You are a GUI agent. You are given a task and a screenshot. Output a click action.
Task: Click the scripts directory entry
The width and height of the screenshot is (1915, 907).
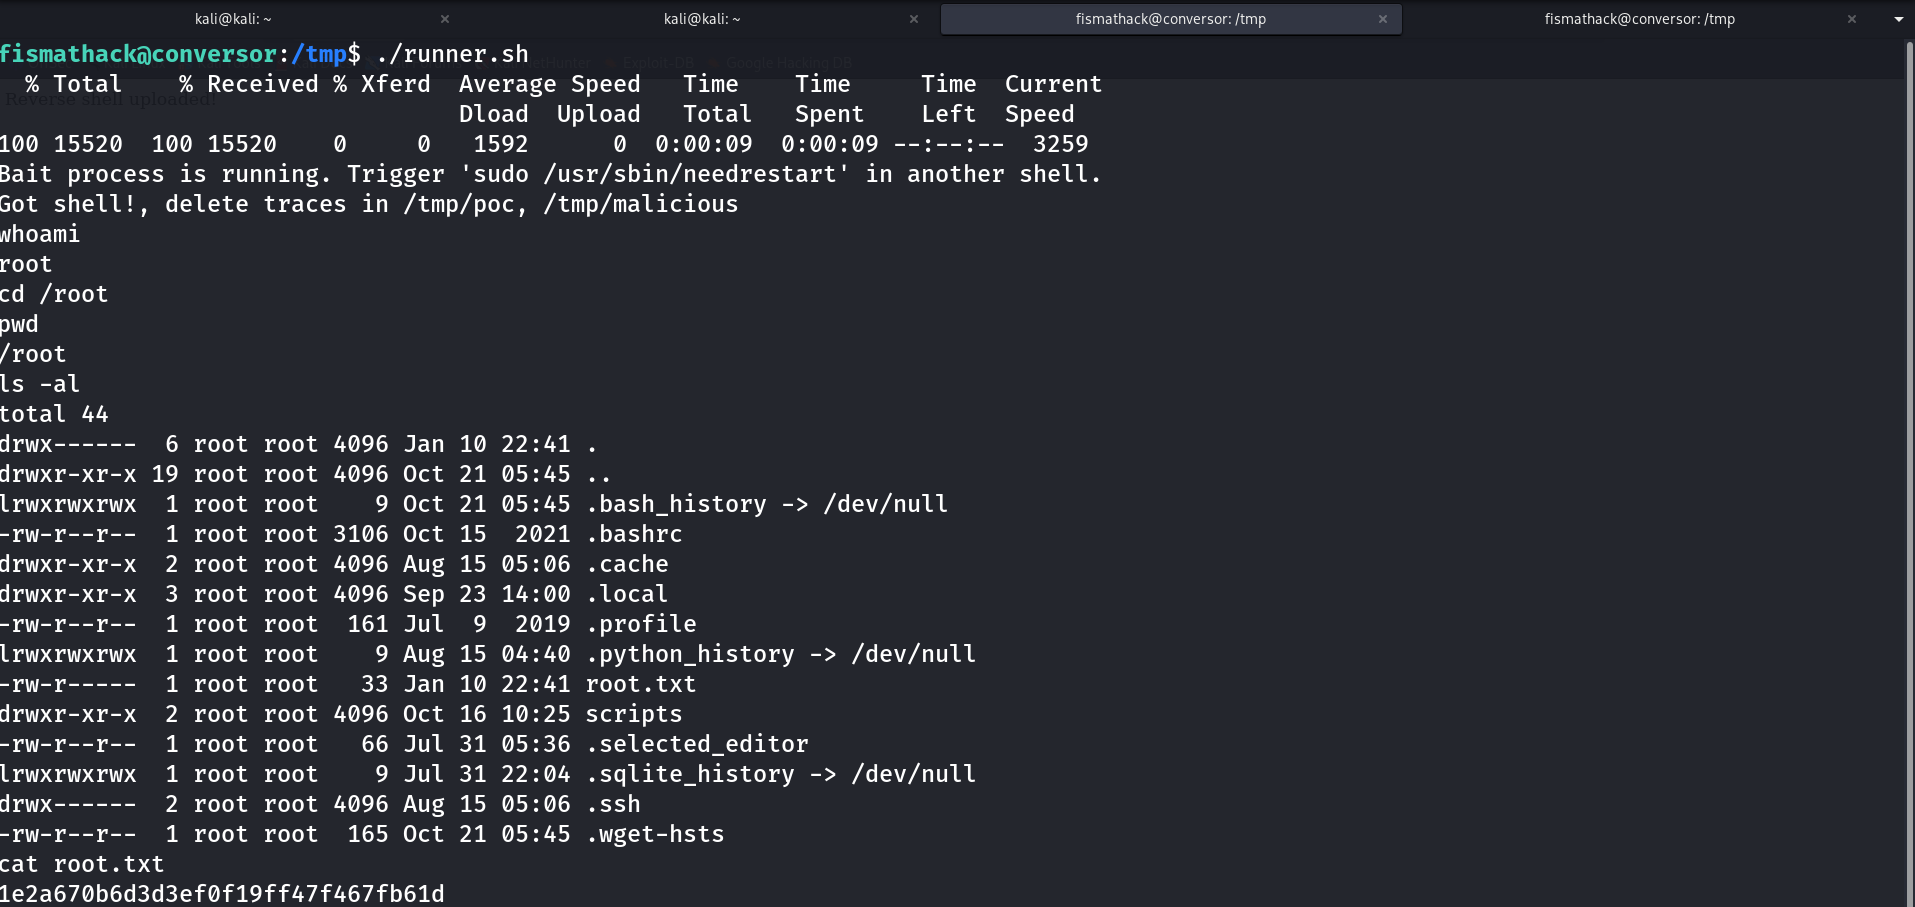[x=634, y=714]
